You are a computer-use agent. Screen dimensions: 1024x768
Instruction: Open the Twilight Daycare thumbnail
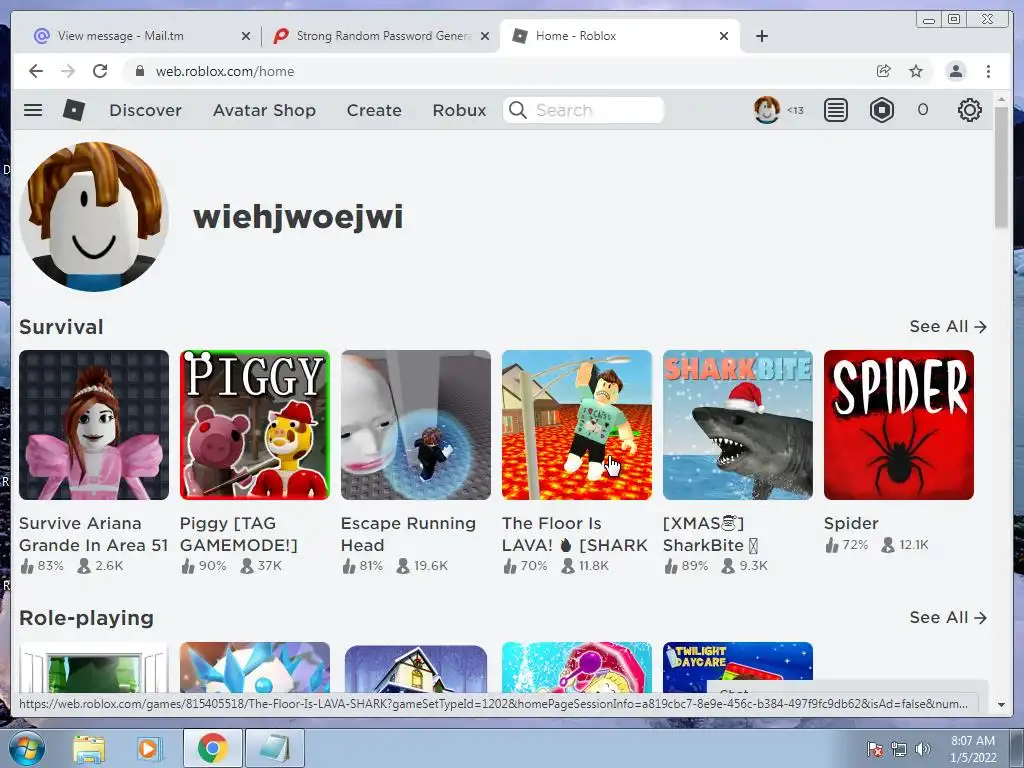click(738, 667)
